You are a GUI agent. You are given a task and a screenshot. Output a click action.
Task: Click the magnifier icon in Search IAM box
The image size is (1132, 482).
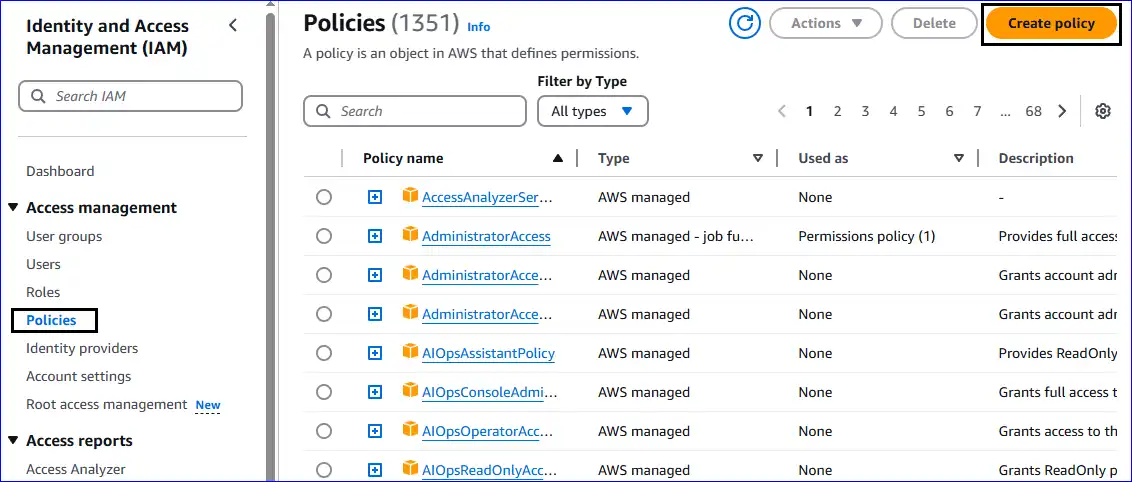pos(37,96)
